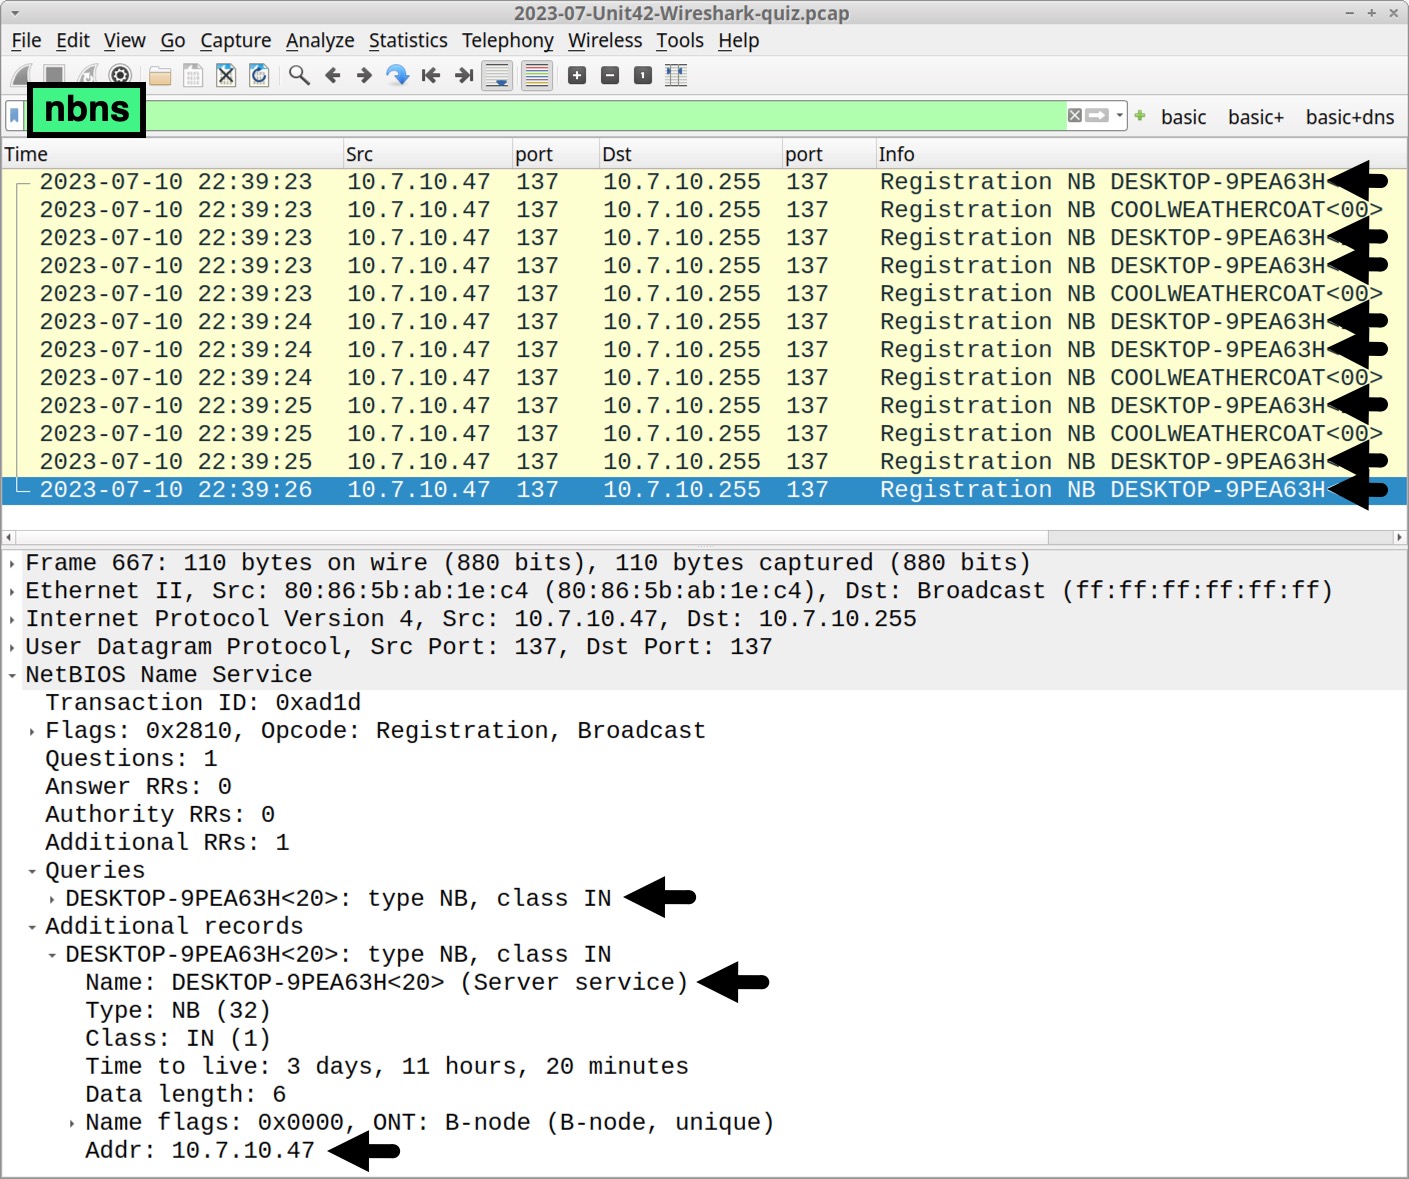Collapse the NetBIOS Name Service section
Image resolution: width=1409 pixels, height=1179 pixels.
[x=11, y=674]
